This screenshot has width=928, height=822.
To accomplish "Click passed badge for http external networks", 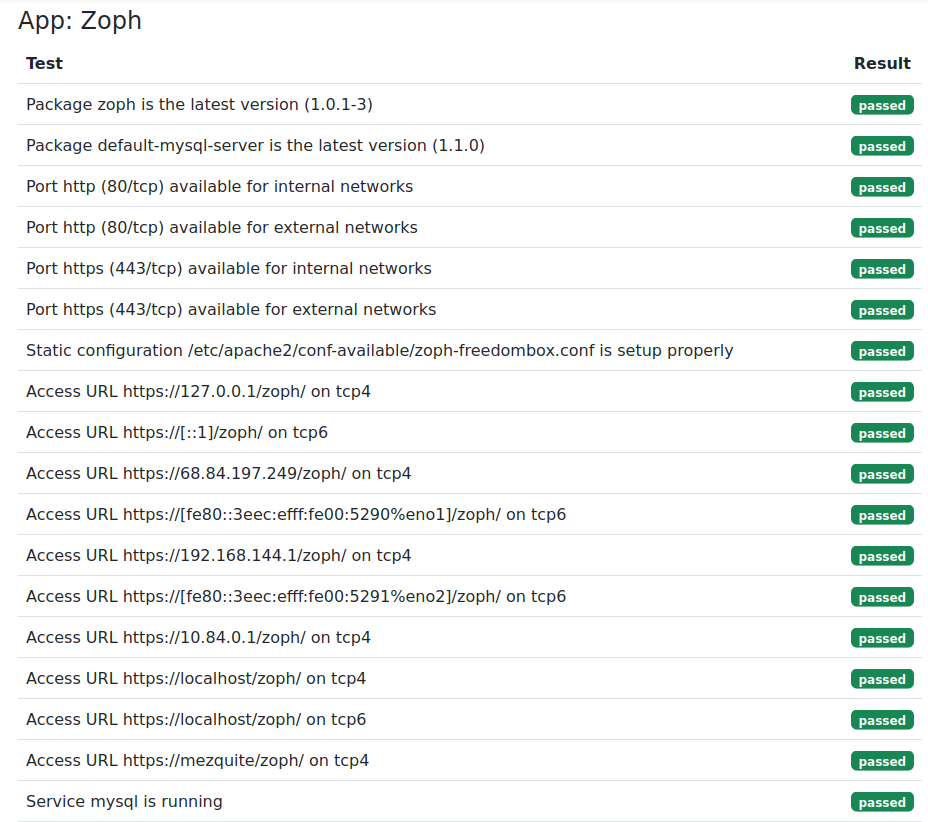I will coord(881,228).
